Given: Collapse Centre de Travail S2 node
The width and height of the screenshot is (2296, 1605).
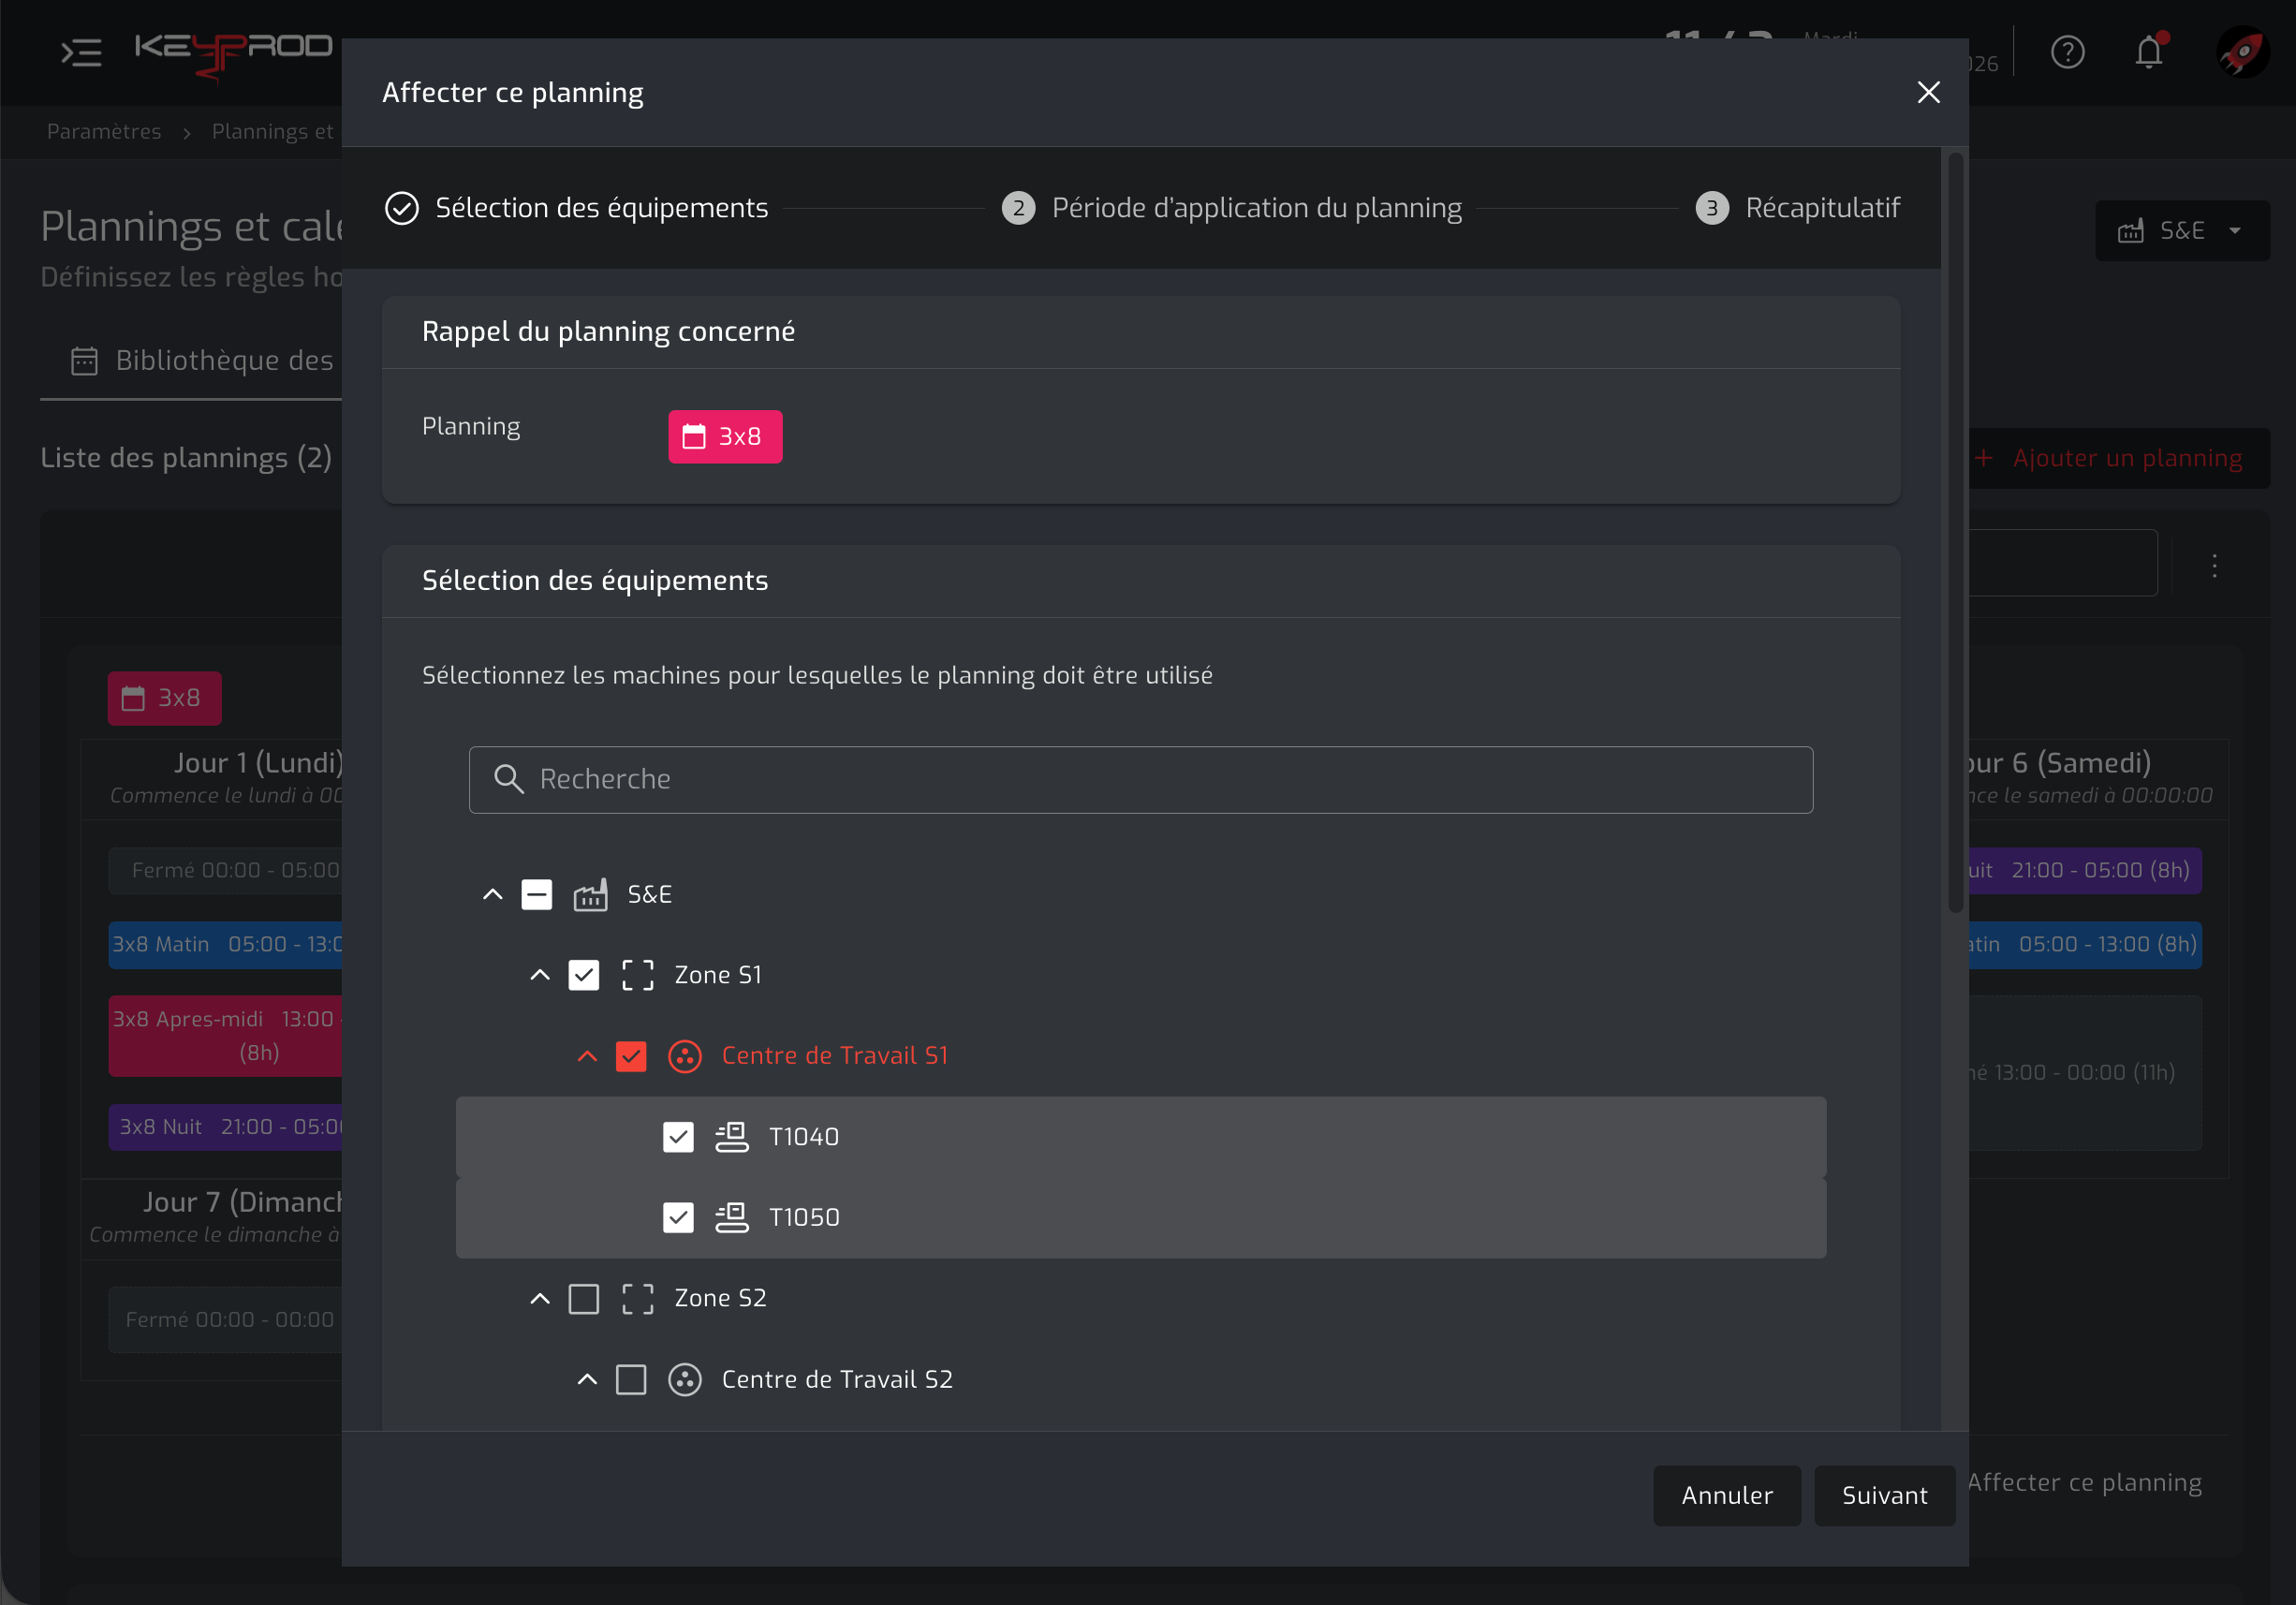Looking at the screenshot, I should click(x=587, y=1379).
